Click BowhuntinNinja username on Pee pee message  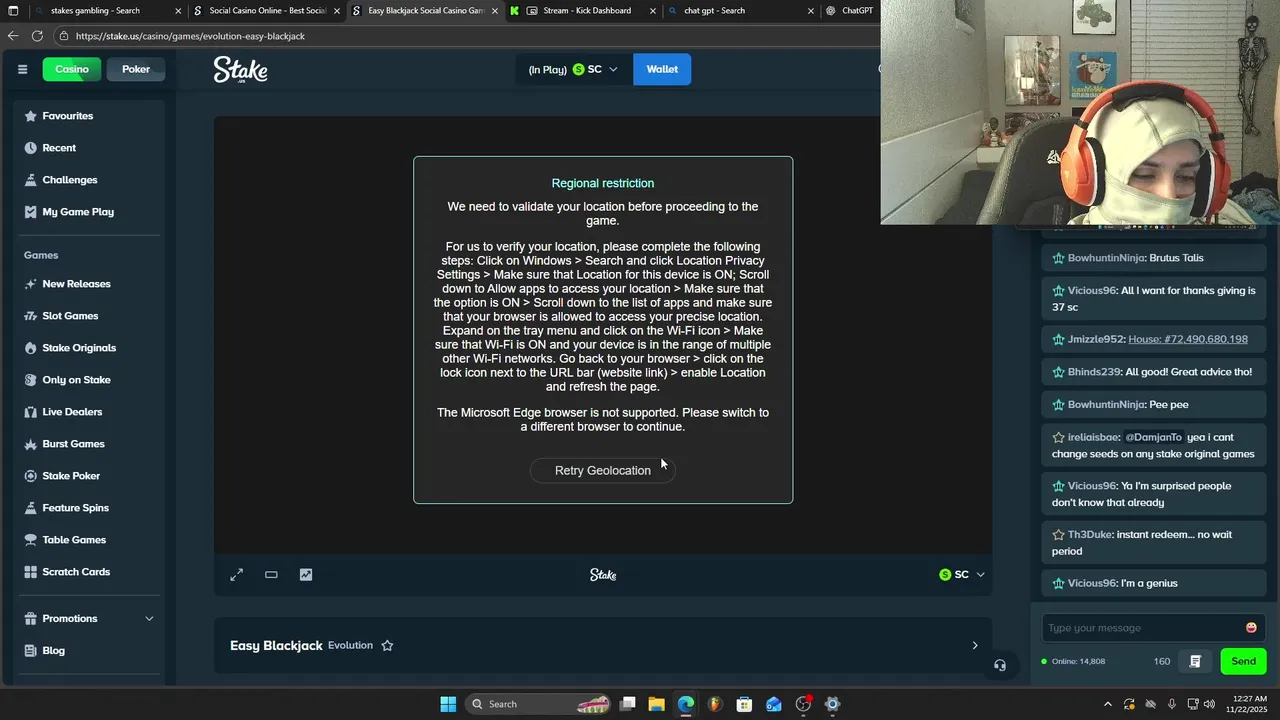point(1106,405)
